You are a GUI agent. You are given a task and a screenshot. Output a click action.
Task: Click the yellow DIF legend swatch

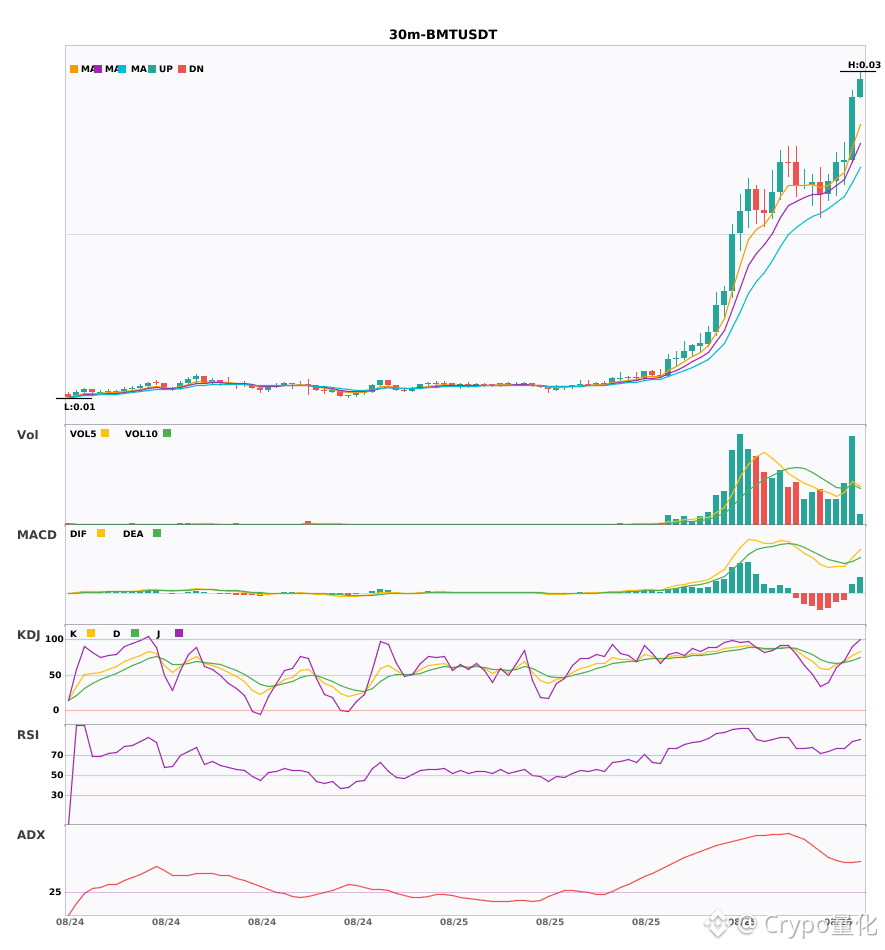101,533
